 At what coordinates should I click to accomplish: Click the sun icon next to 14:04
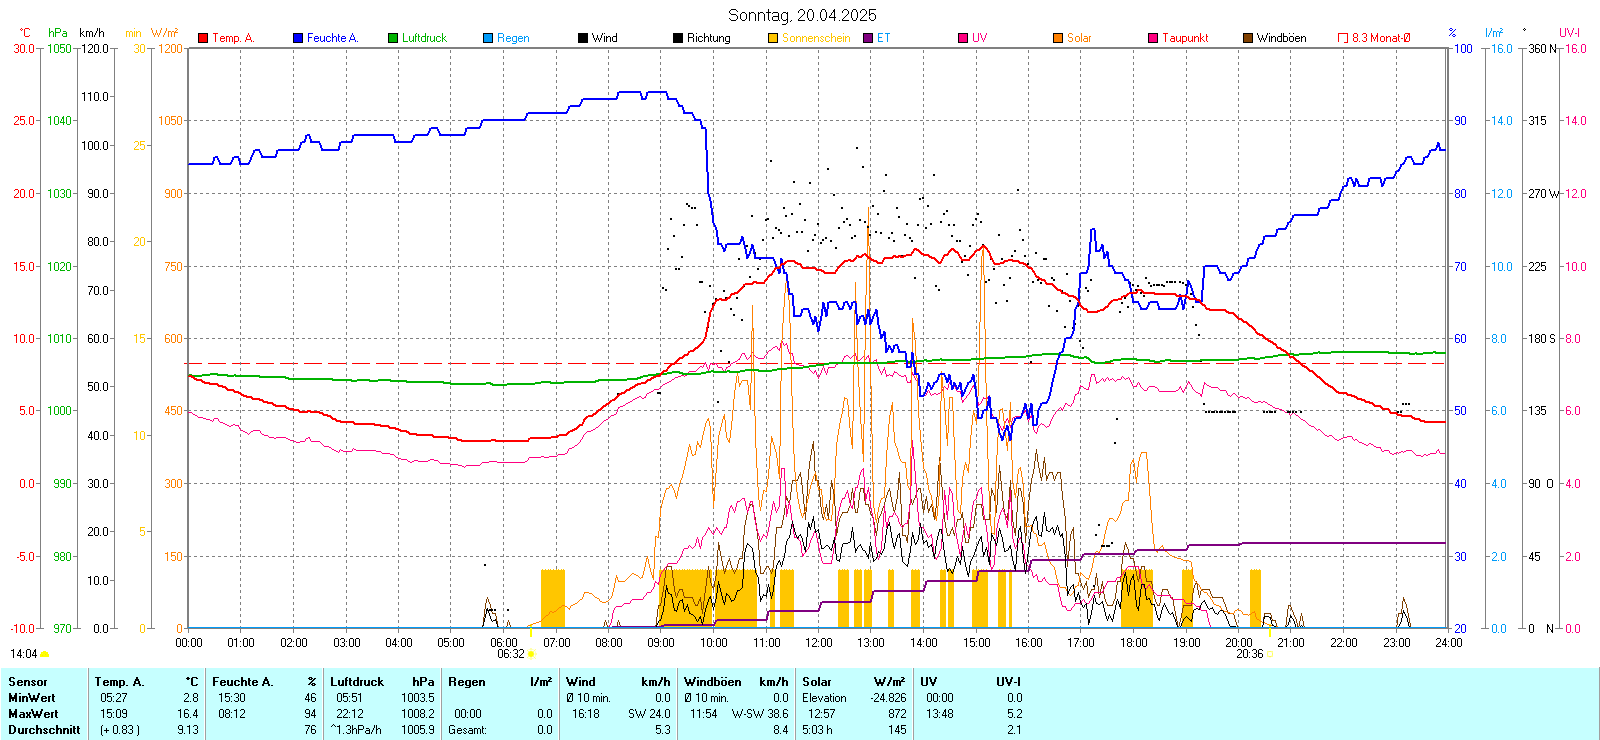point(45,654)
